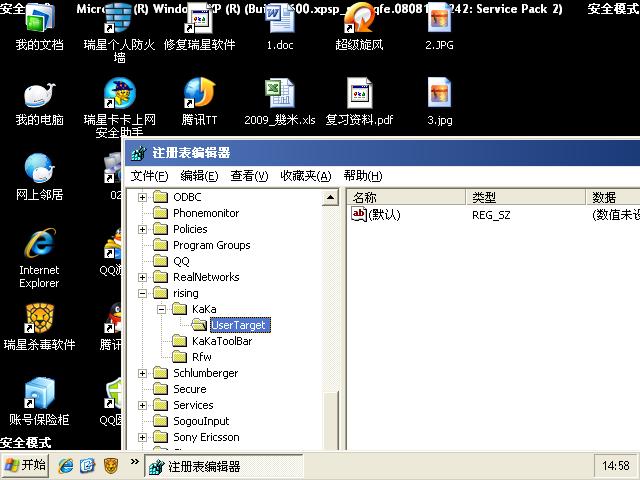
Task: Select the Rfw registry key
Action: click(202, 357)
